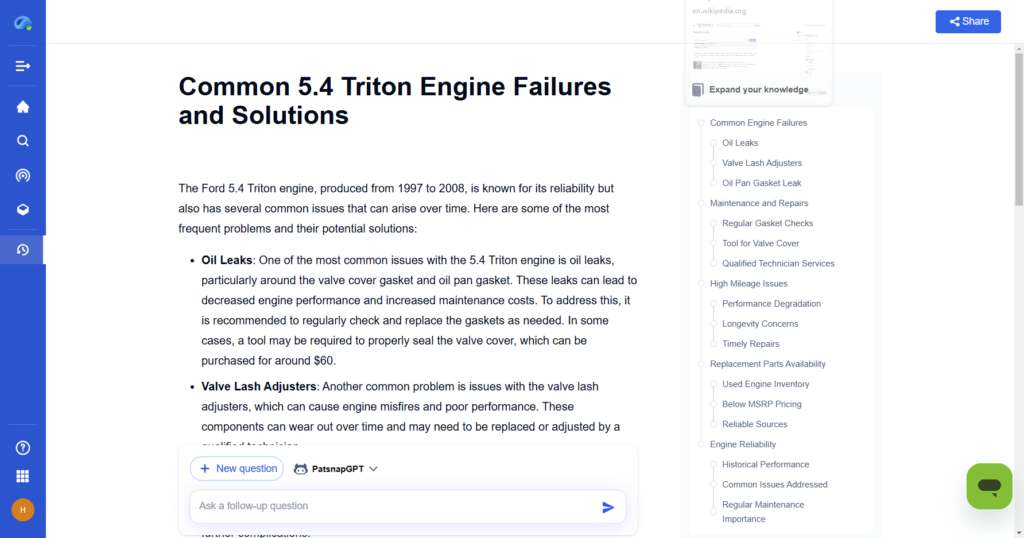The height and width of the screenshot is (538, 1024).
Task: Open the Expand your knowledge card
Action: [757, 89]
